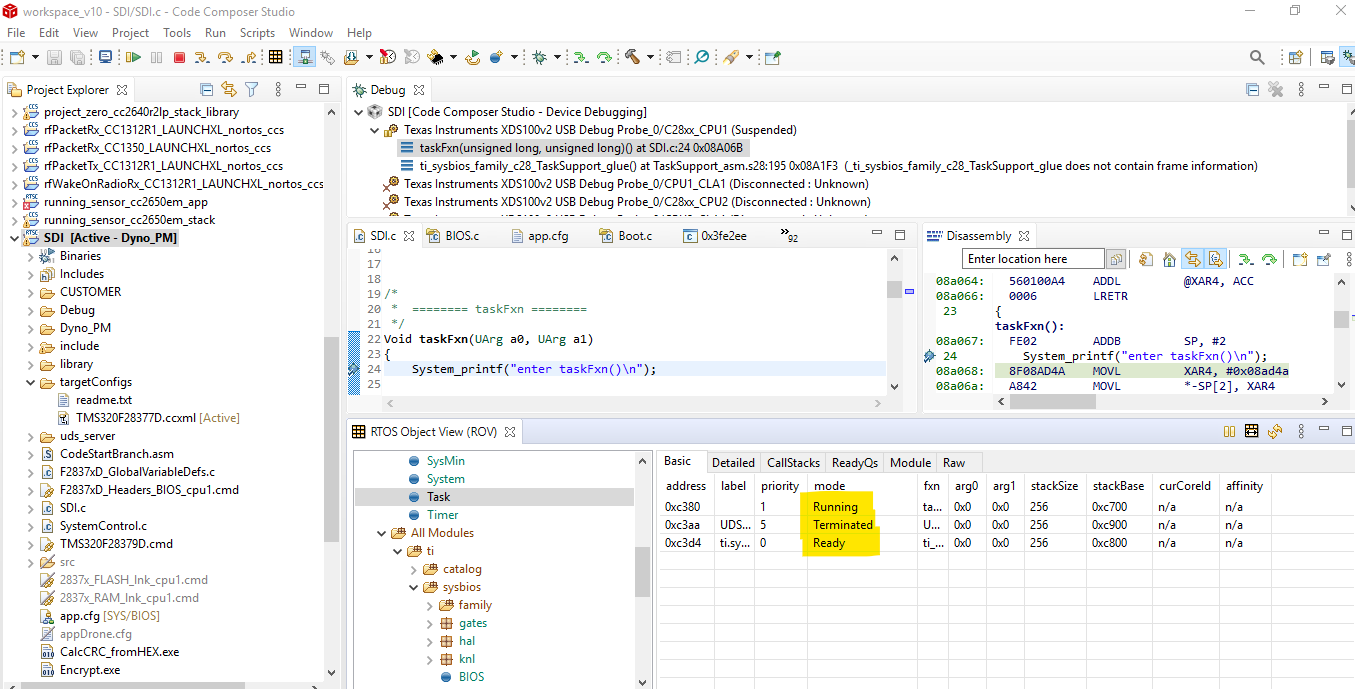
Task: Open the Scripts menu
Action: point(257,32)
